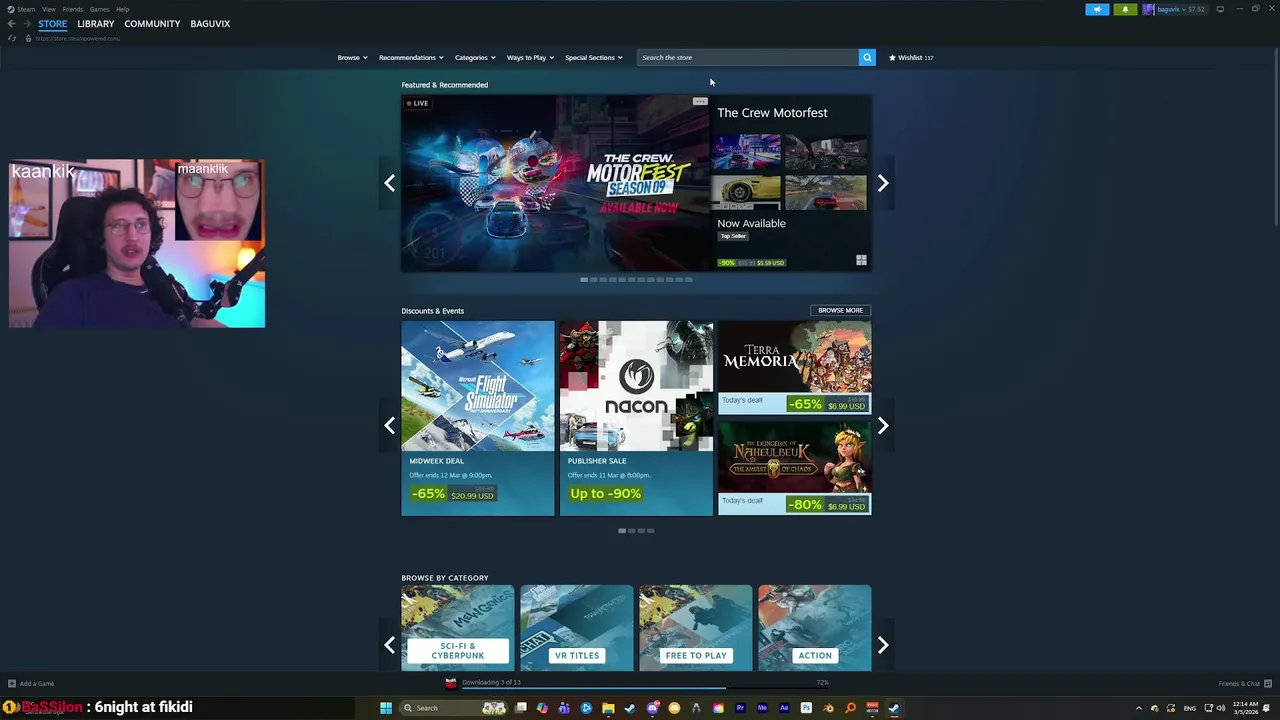The image size is (1280, 720).
Task: Expand the Ways to Play dropdown
Action: pos(530,57)
